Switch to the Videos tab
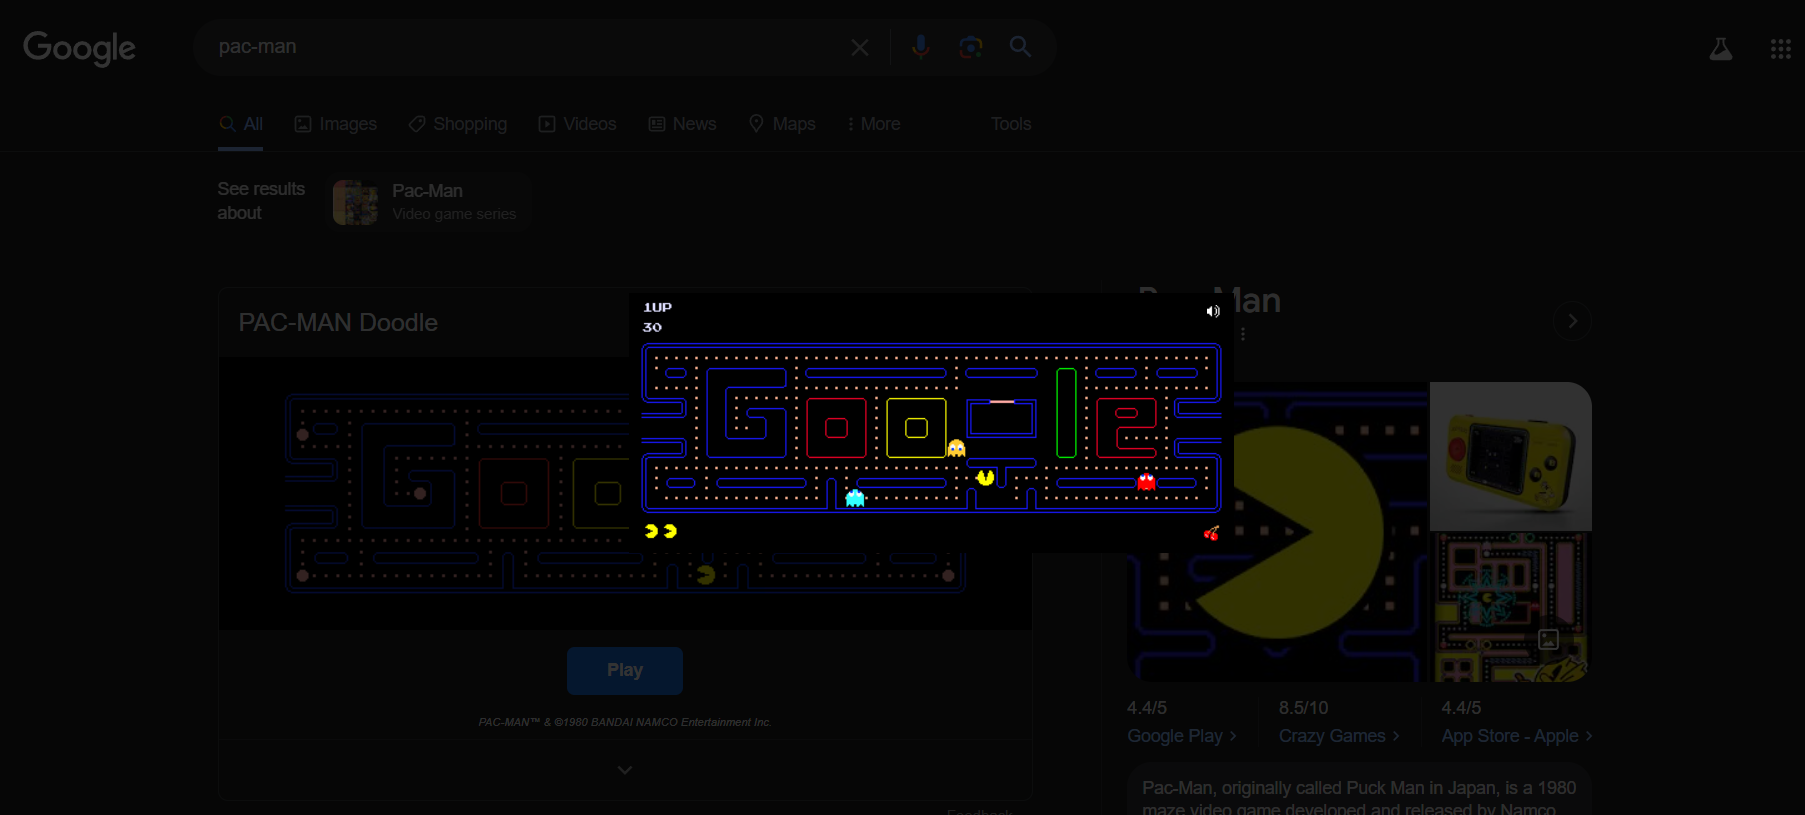1805x815 pixels. [x=577, y=124]
